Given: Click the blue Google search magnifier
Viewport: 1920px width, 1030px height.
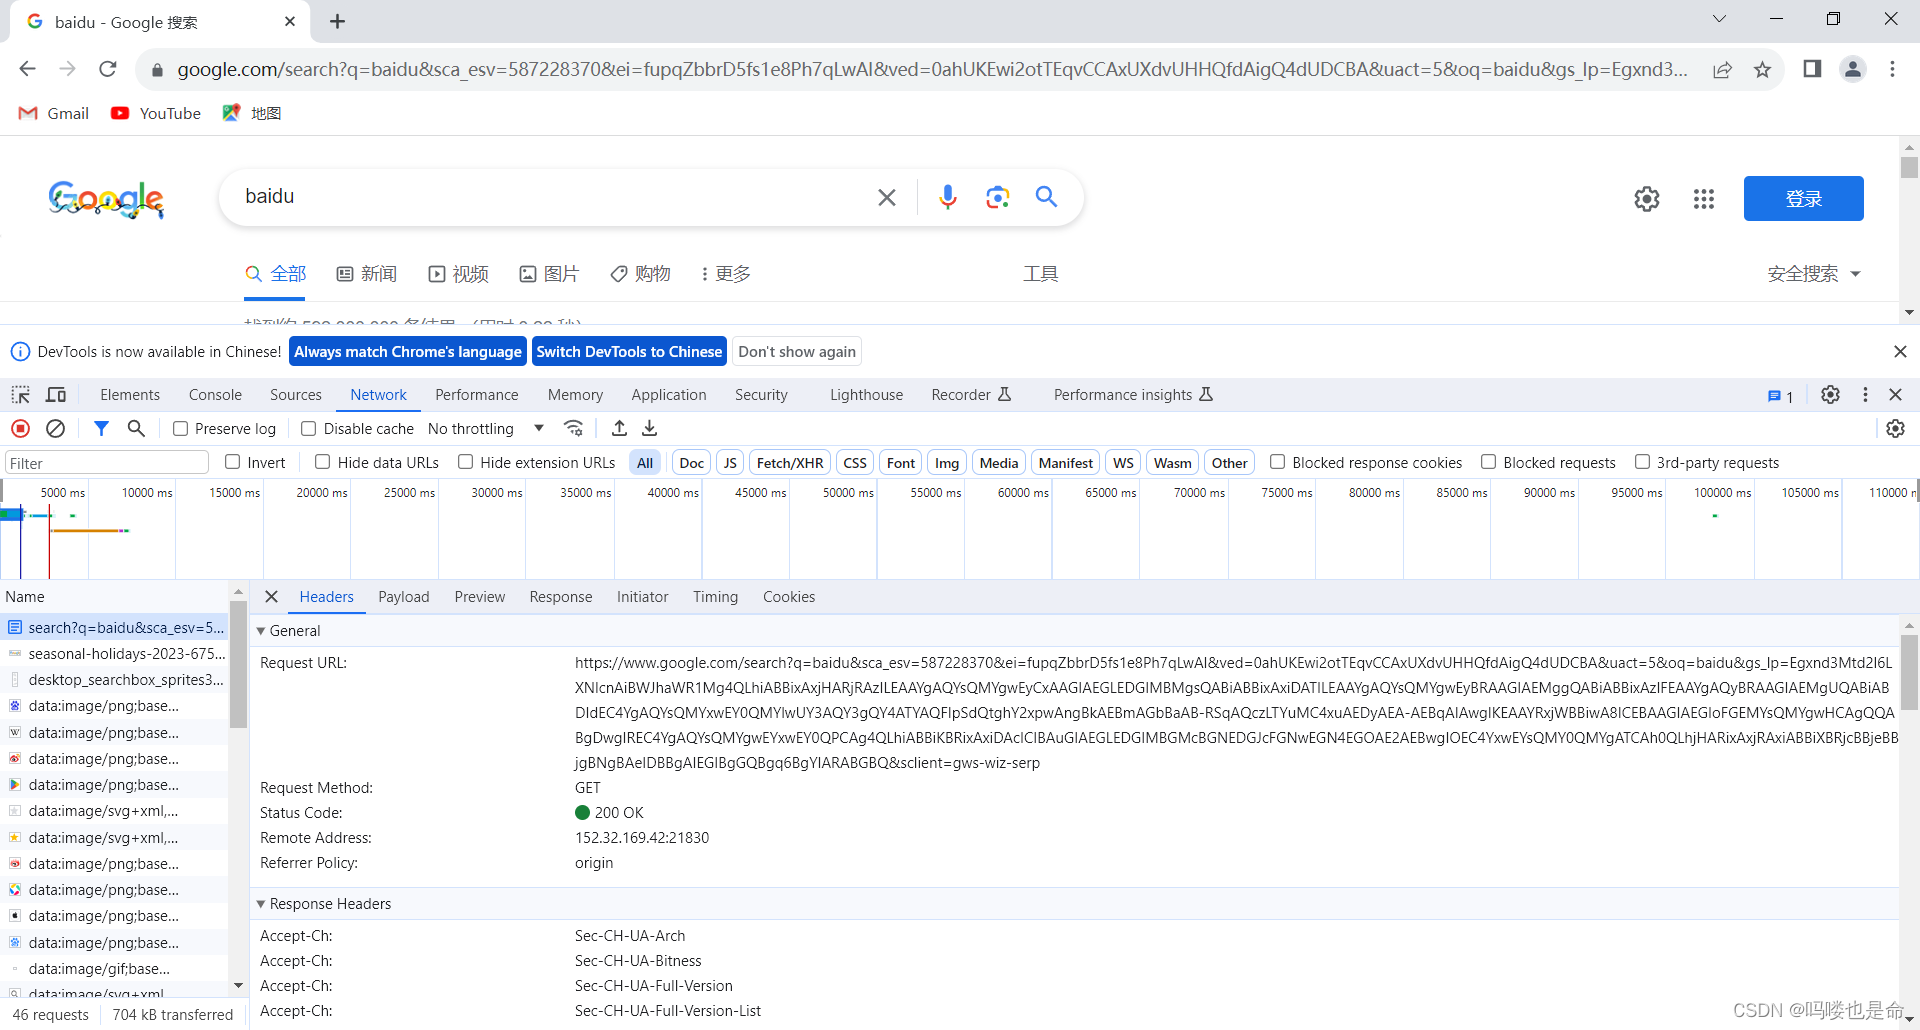Looking at the screenshot, I should point(1046,197).
